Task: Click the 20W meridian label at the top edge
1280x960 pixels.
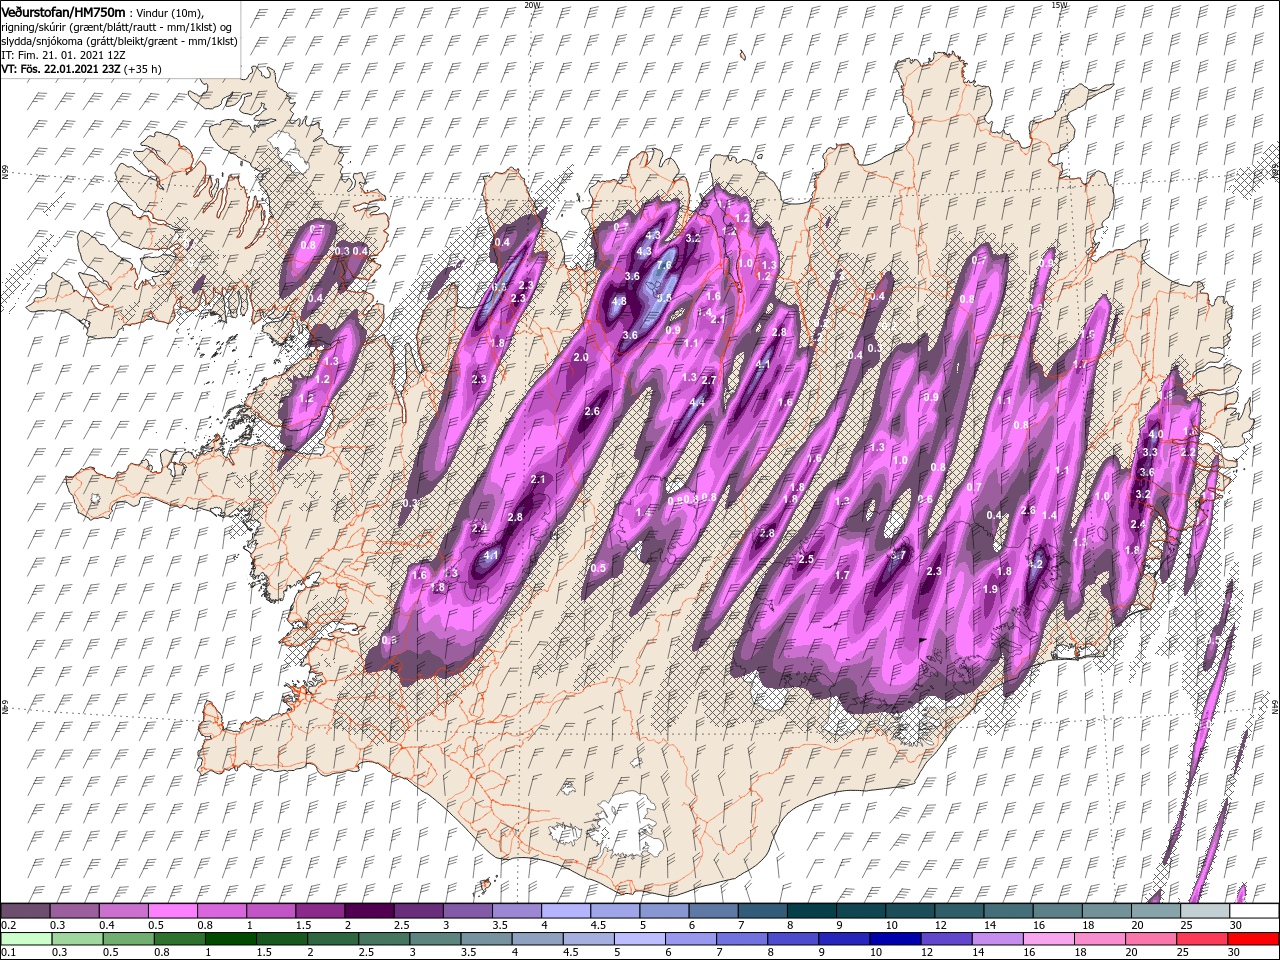Action: [532, 5]
